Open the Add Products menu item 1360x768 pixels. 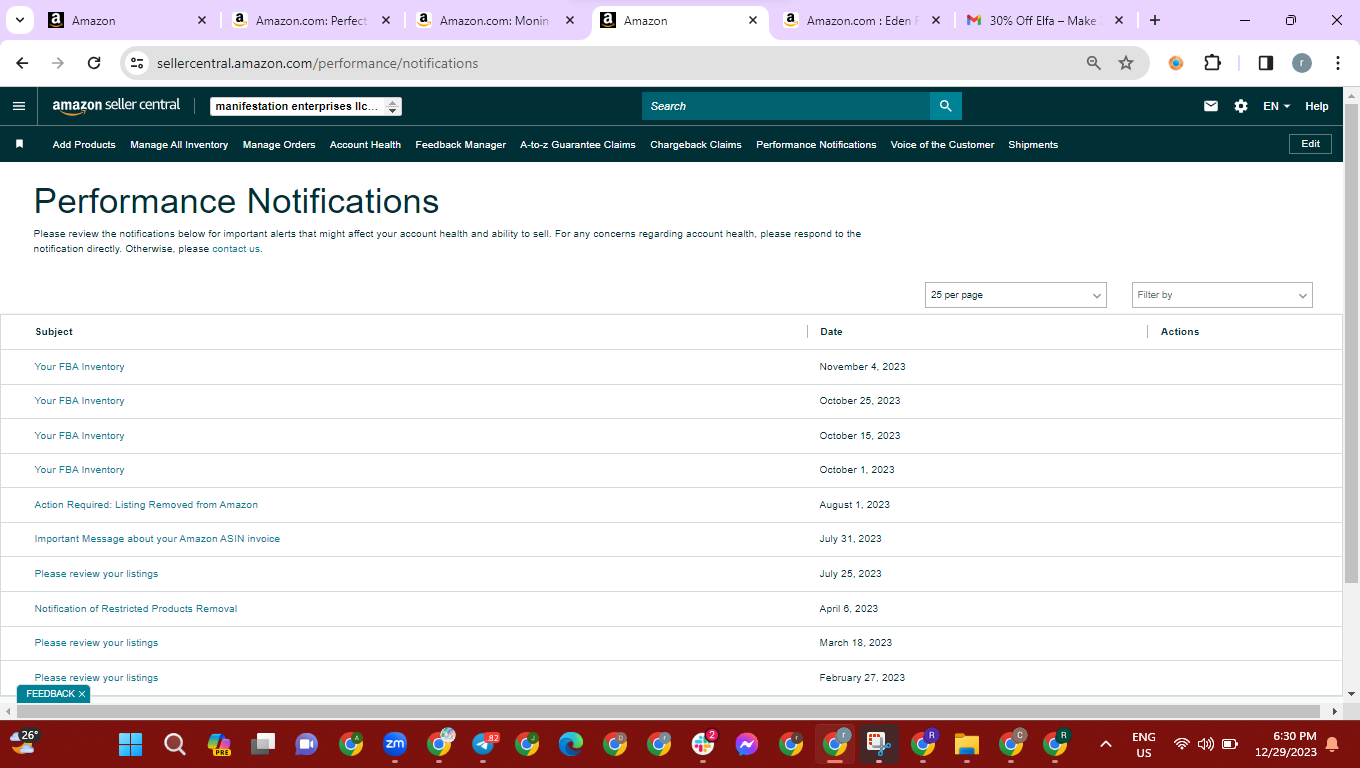84,145
